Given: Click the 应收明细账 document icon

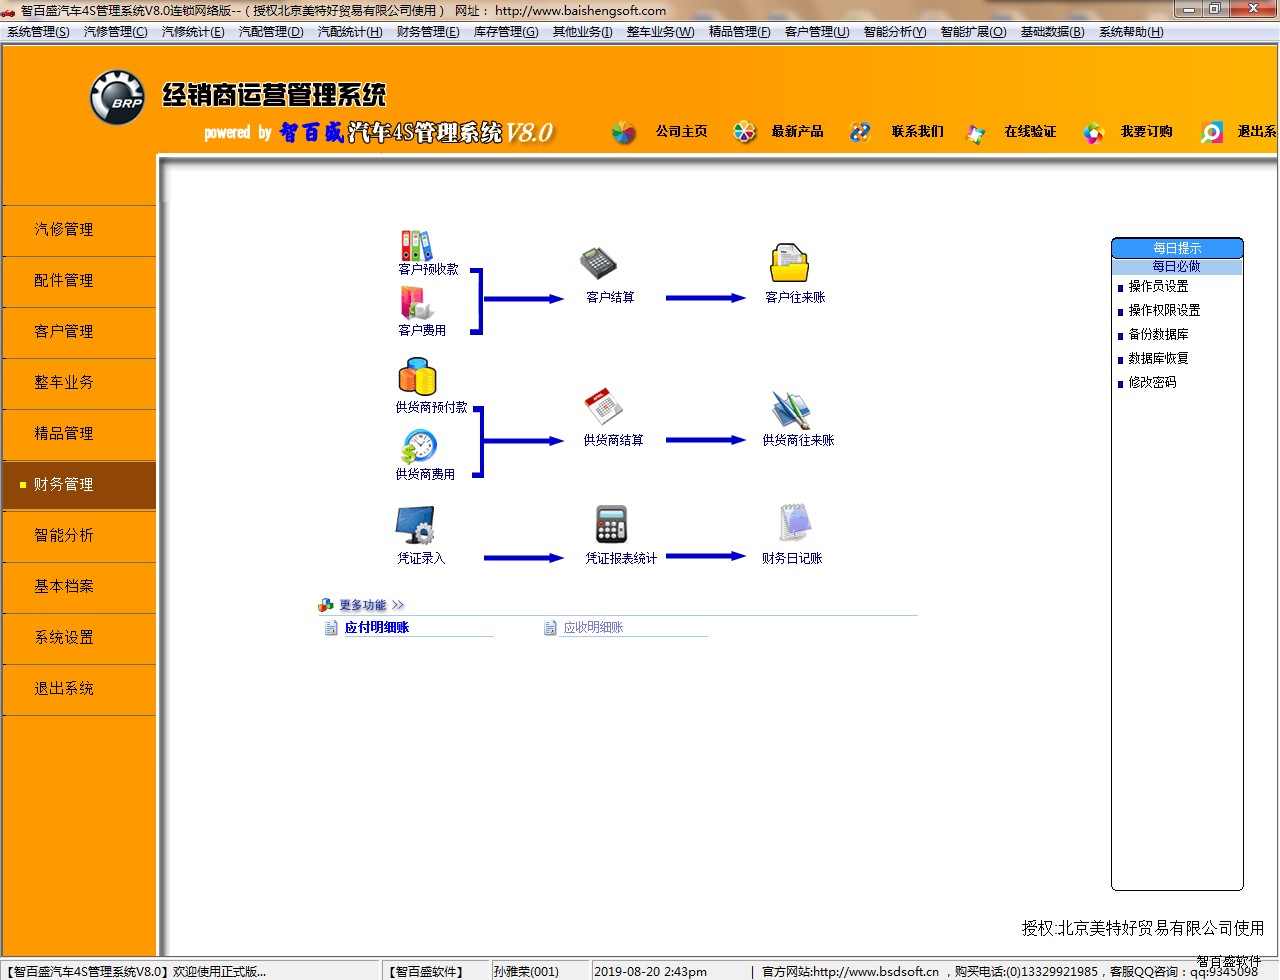Looking at the screenshot, I should coord(550,628).
